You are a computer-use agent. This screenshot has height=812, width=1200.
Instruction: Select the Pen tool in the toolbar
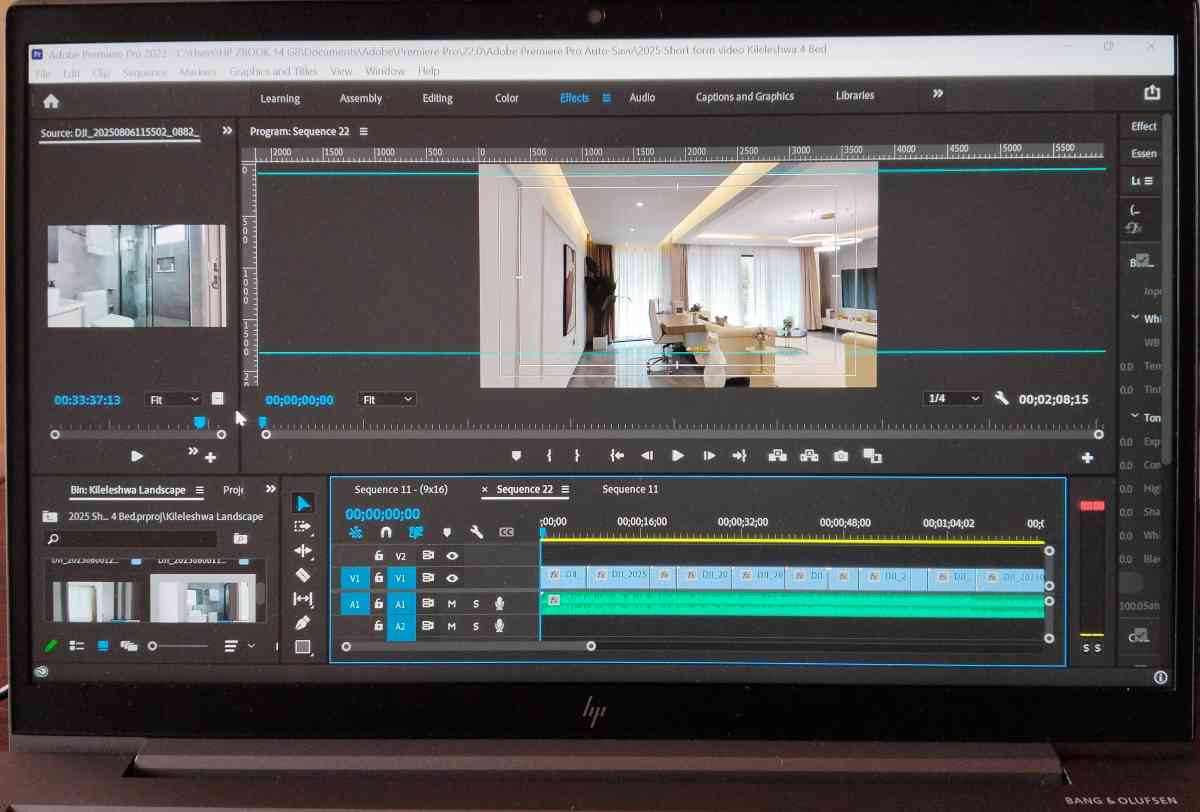tap(303, 622)
